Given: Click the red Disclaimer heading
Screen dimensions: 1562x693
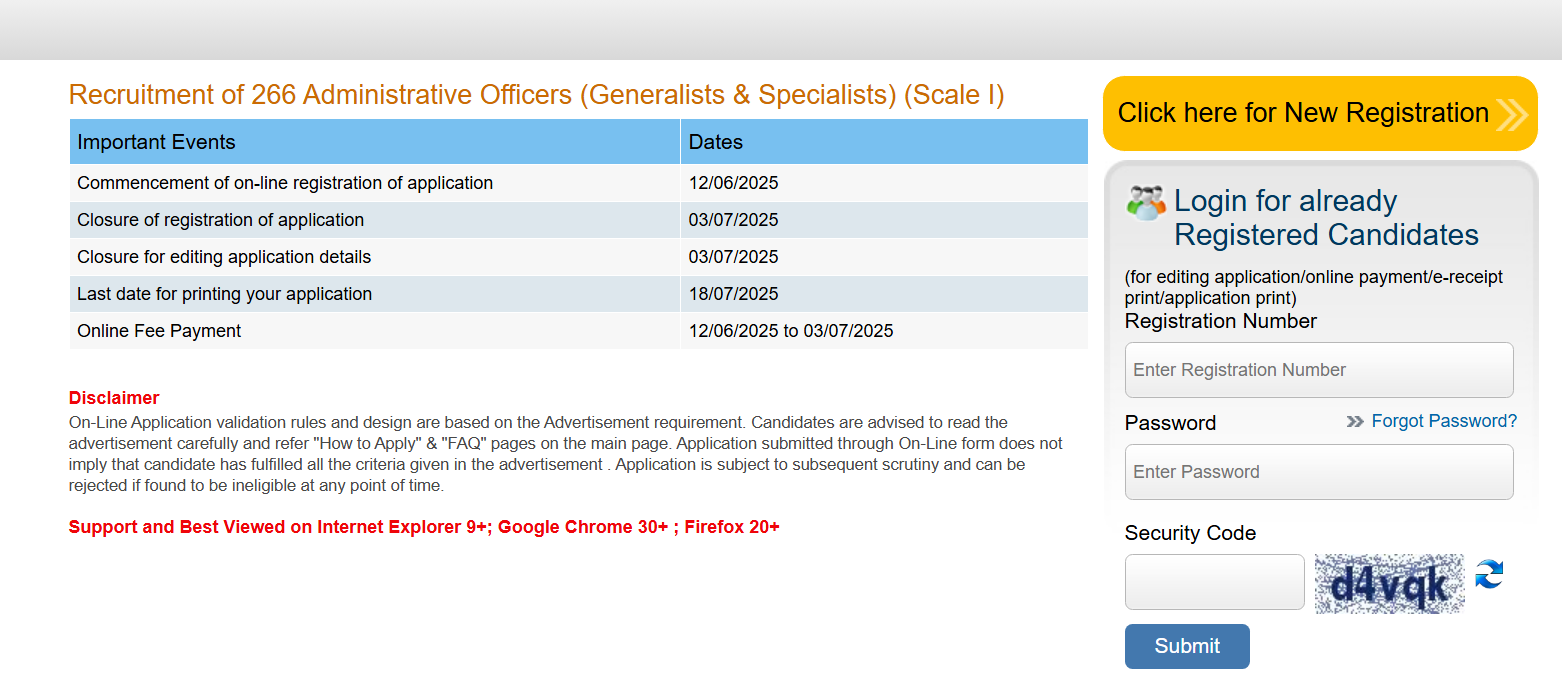Looking at the screenshot, I should [114, 398].
